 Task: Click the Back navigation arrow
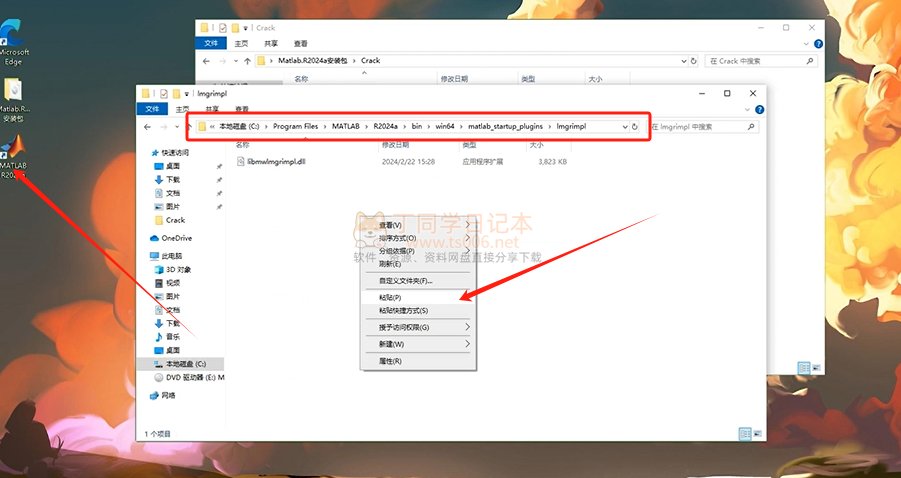pyautogui.click(x=148, y=127)
